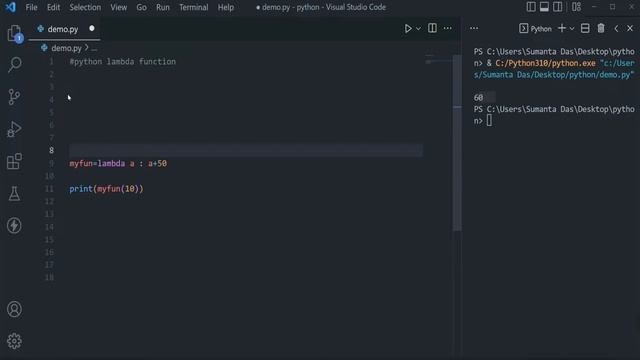Kill the terminal with trash icon
The width and height of the screenshot is (640, 360).
point(601,28)
